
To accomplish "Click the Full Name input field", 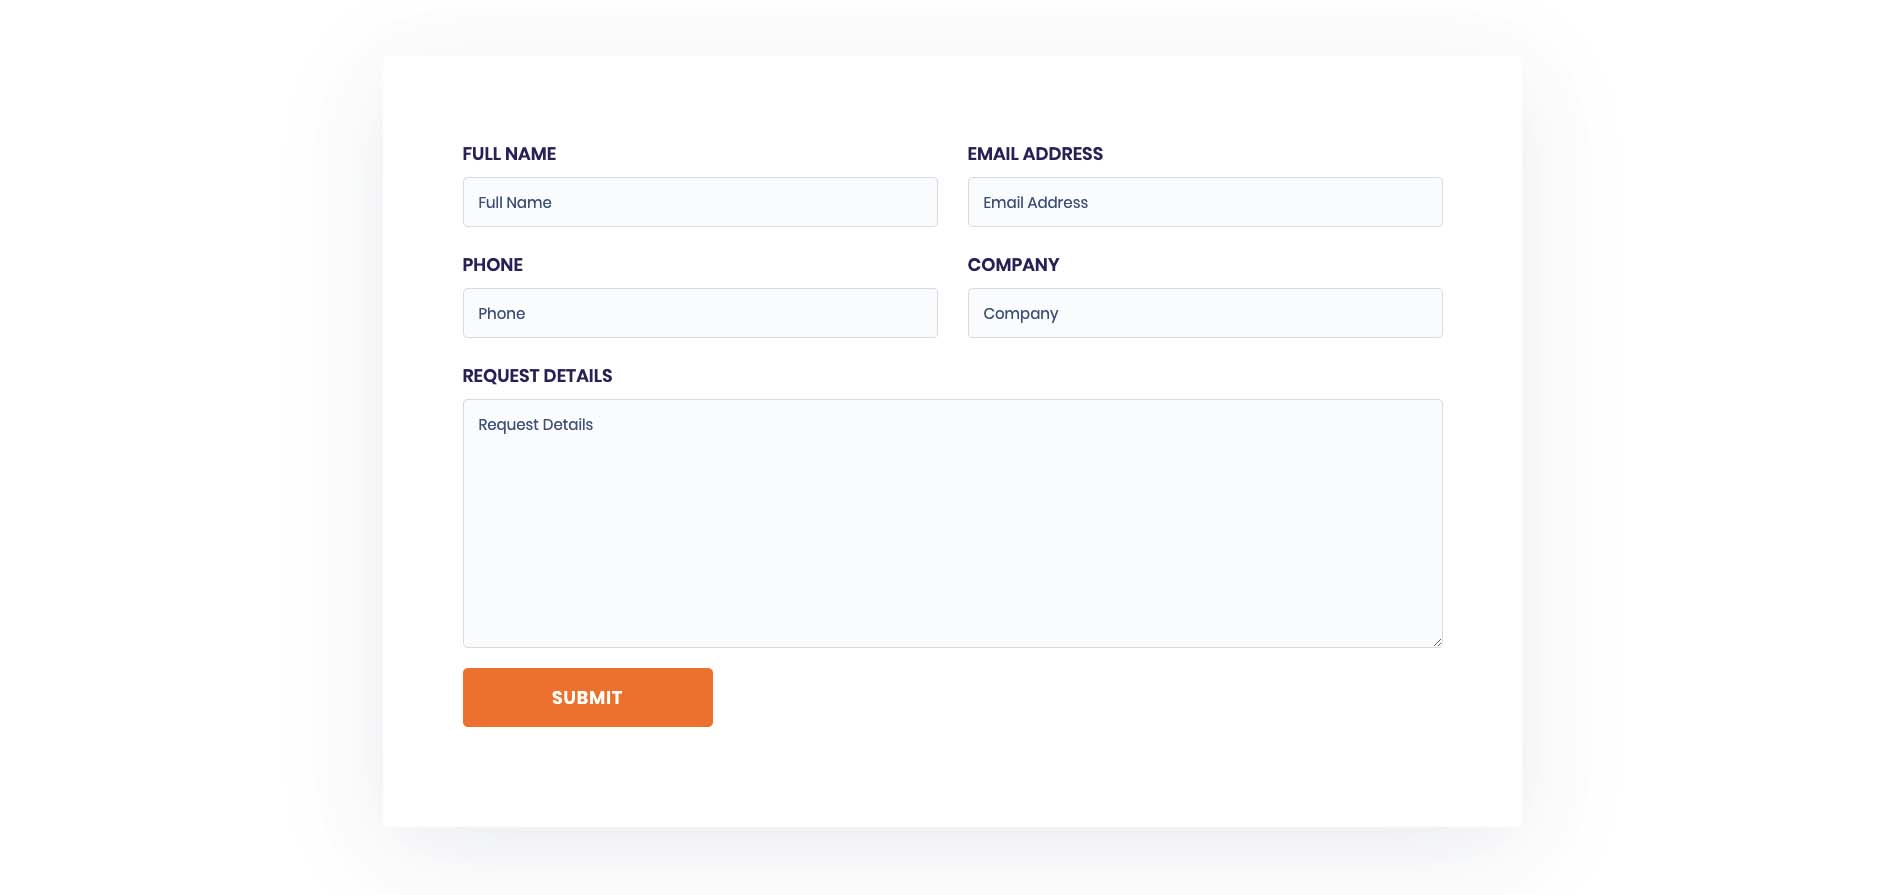I will coord(700,202).
